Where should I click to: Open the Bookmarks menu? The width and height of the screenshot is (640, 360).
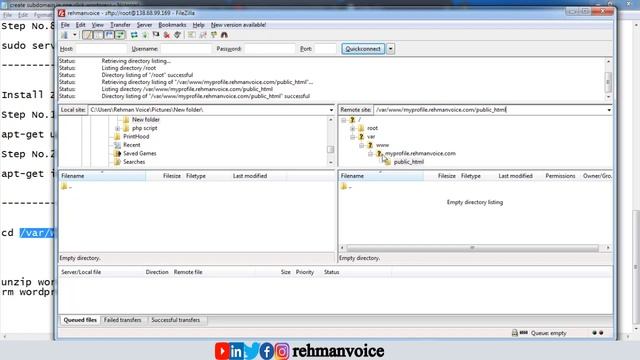click(x=172, y=25)
